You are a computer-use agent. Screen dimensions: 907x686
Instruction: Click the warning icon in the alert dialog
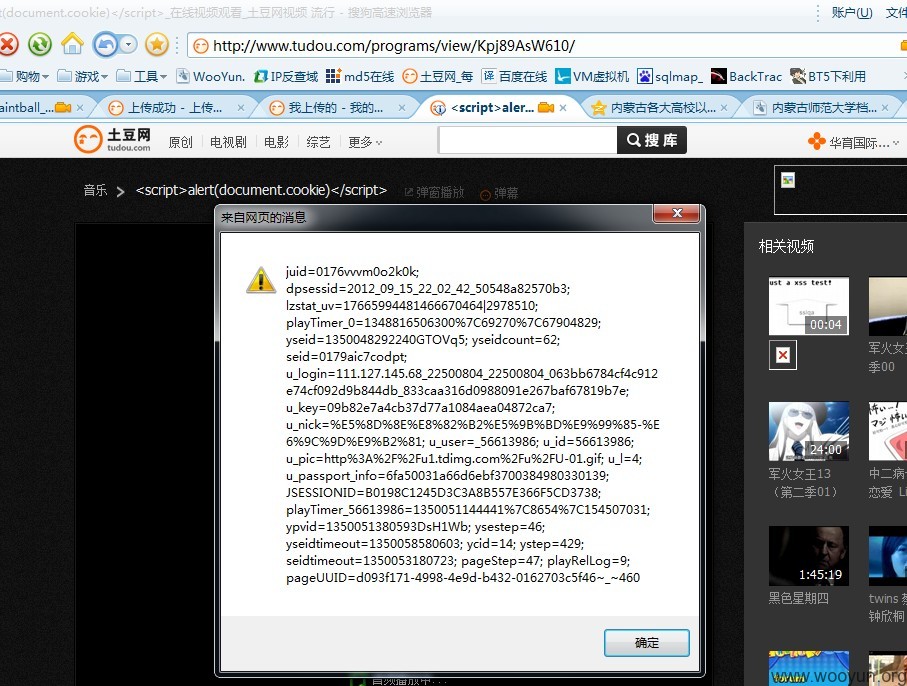coord(261,280)
